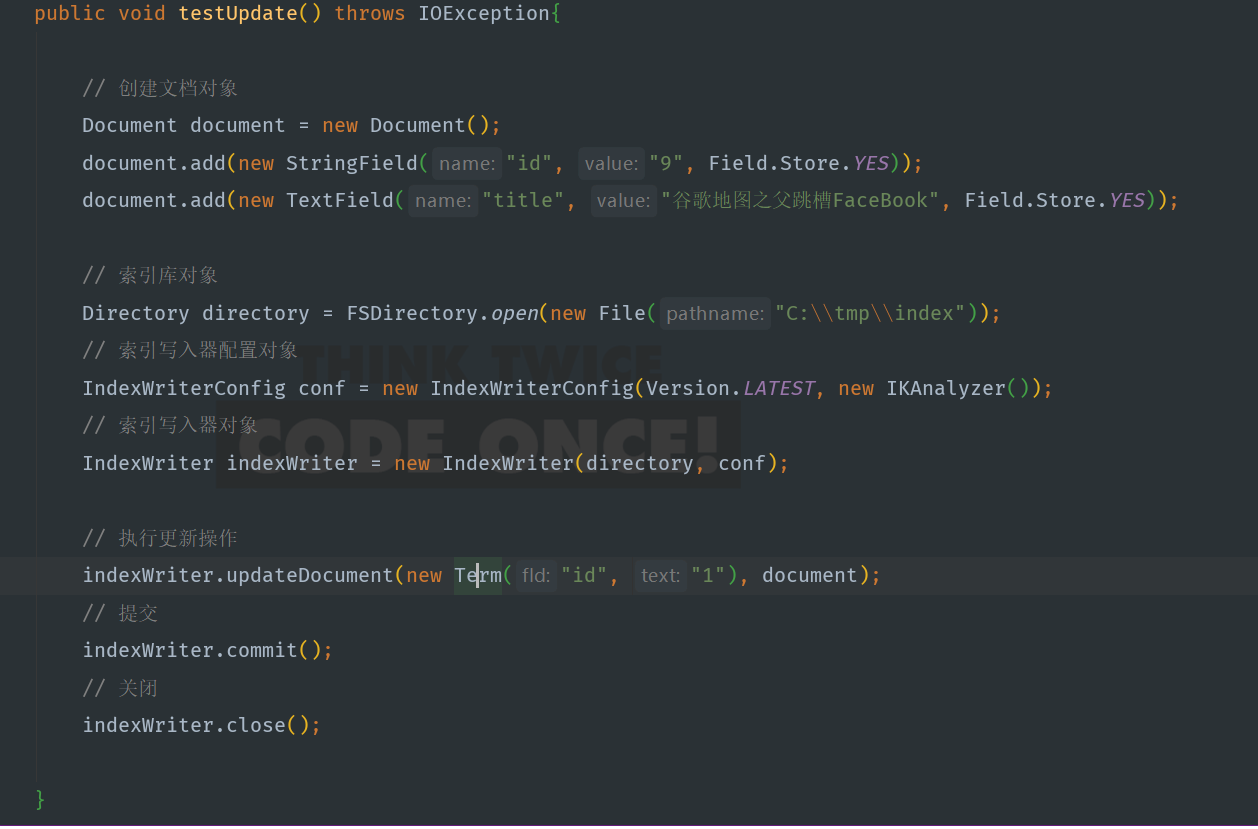Viewport: 1258px width, 829px height.
Task: Click the IOException class in the throws clause
Action: point(484,13)
